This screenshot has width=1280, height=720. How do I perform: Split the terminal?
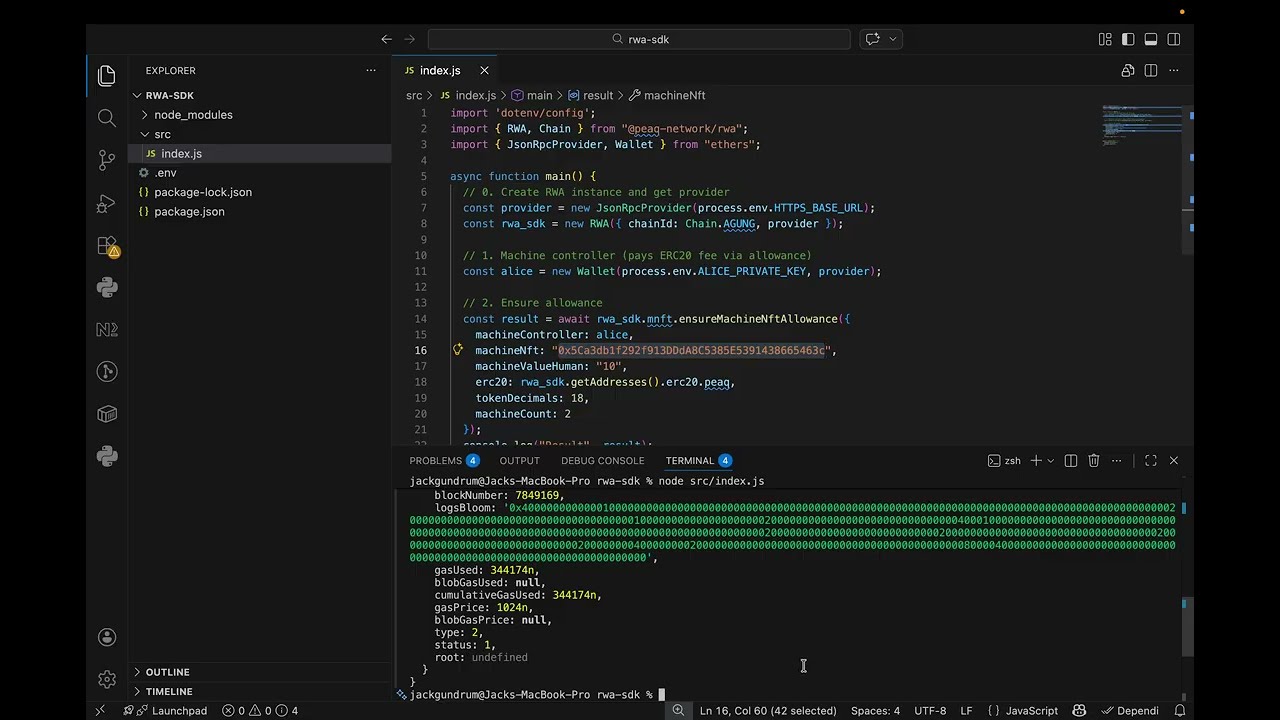tap(1071, 460)
